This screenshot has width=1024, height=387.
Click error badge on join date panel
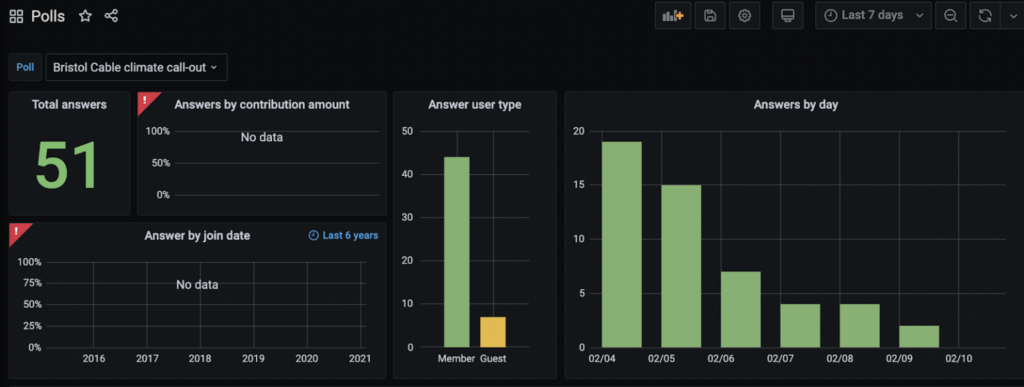[18, 232]
